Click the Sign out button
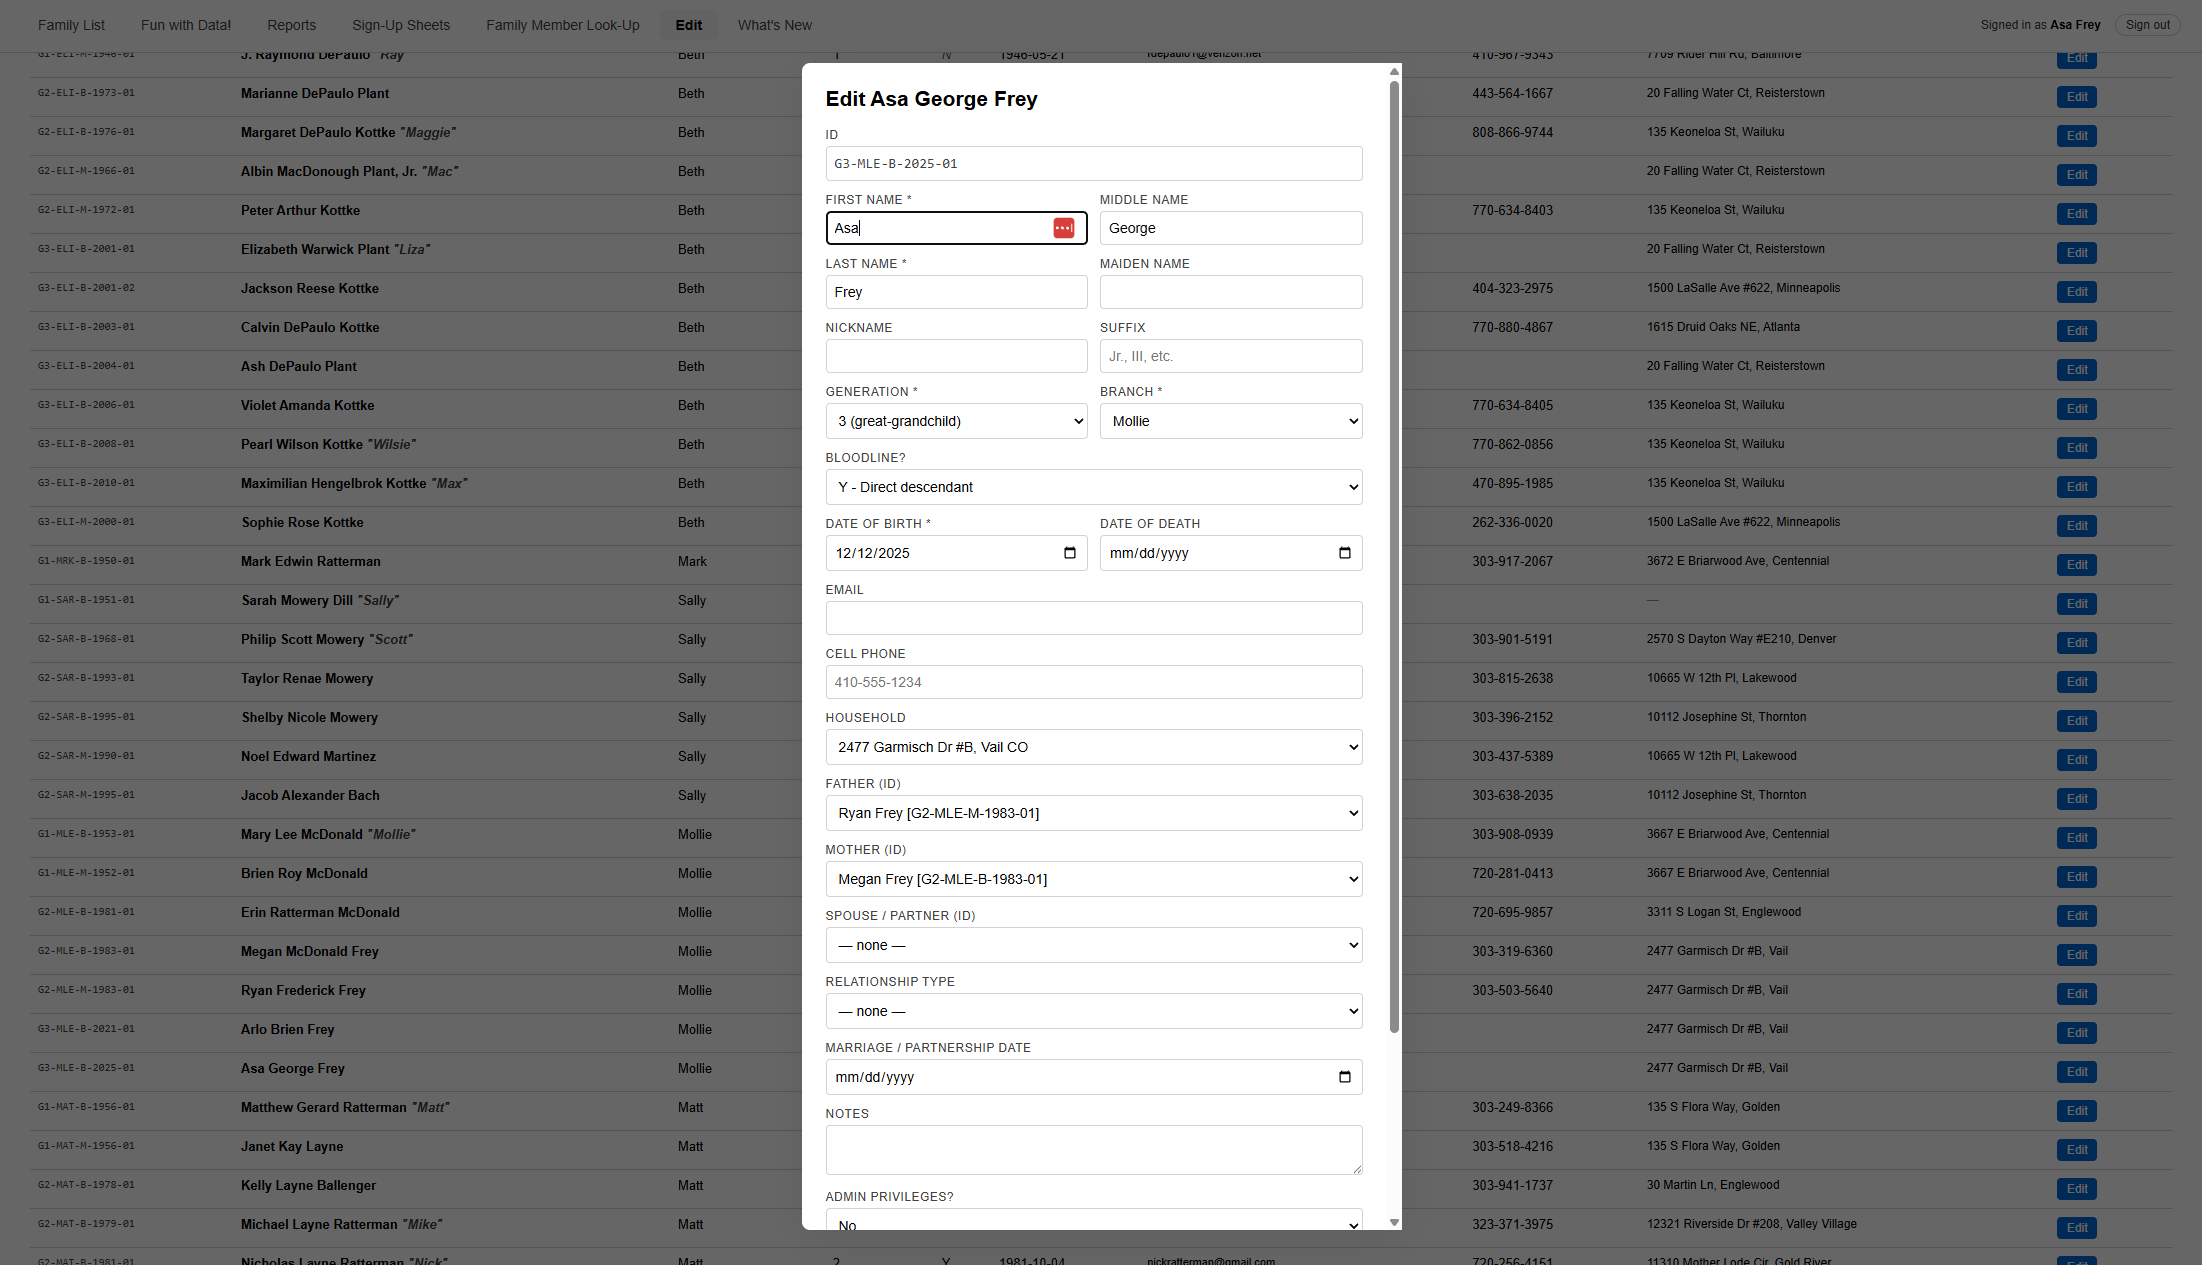2202x1265 pixels. [x=2147, y=25]
